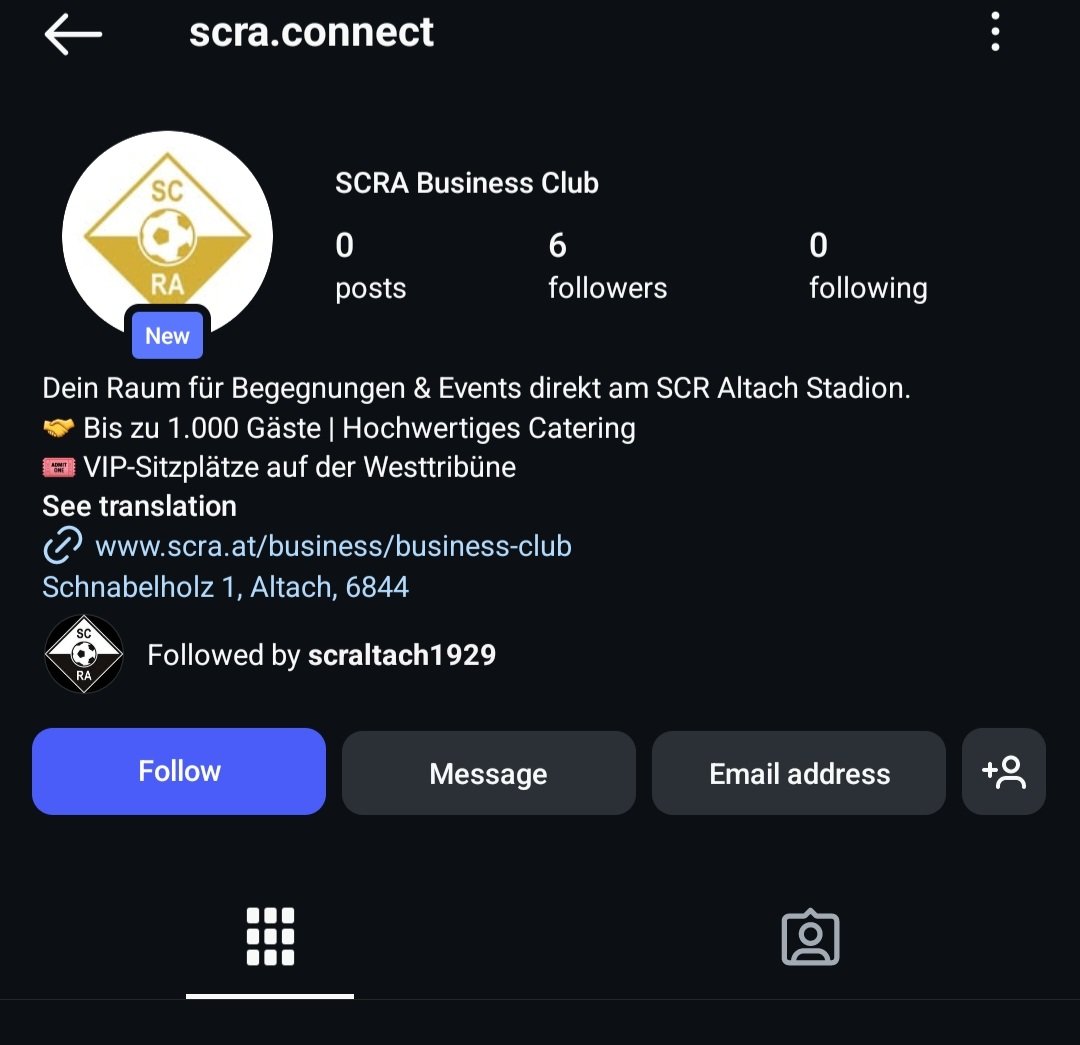
Task: Open the SCRA Business Club profile picture
Action: [167, 236]
